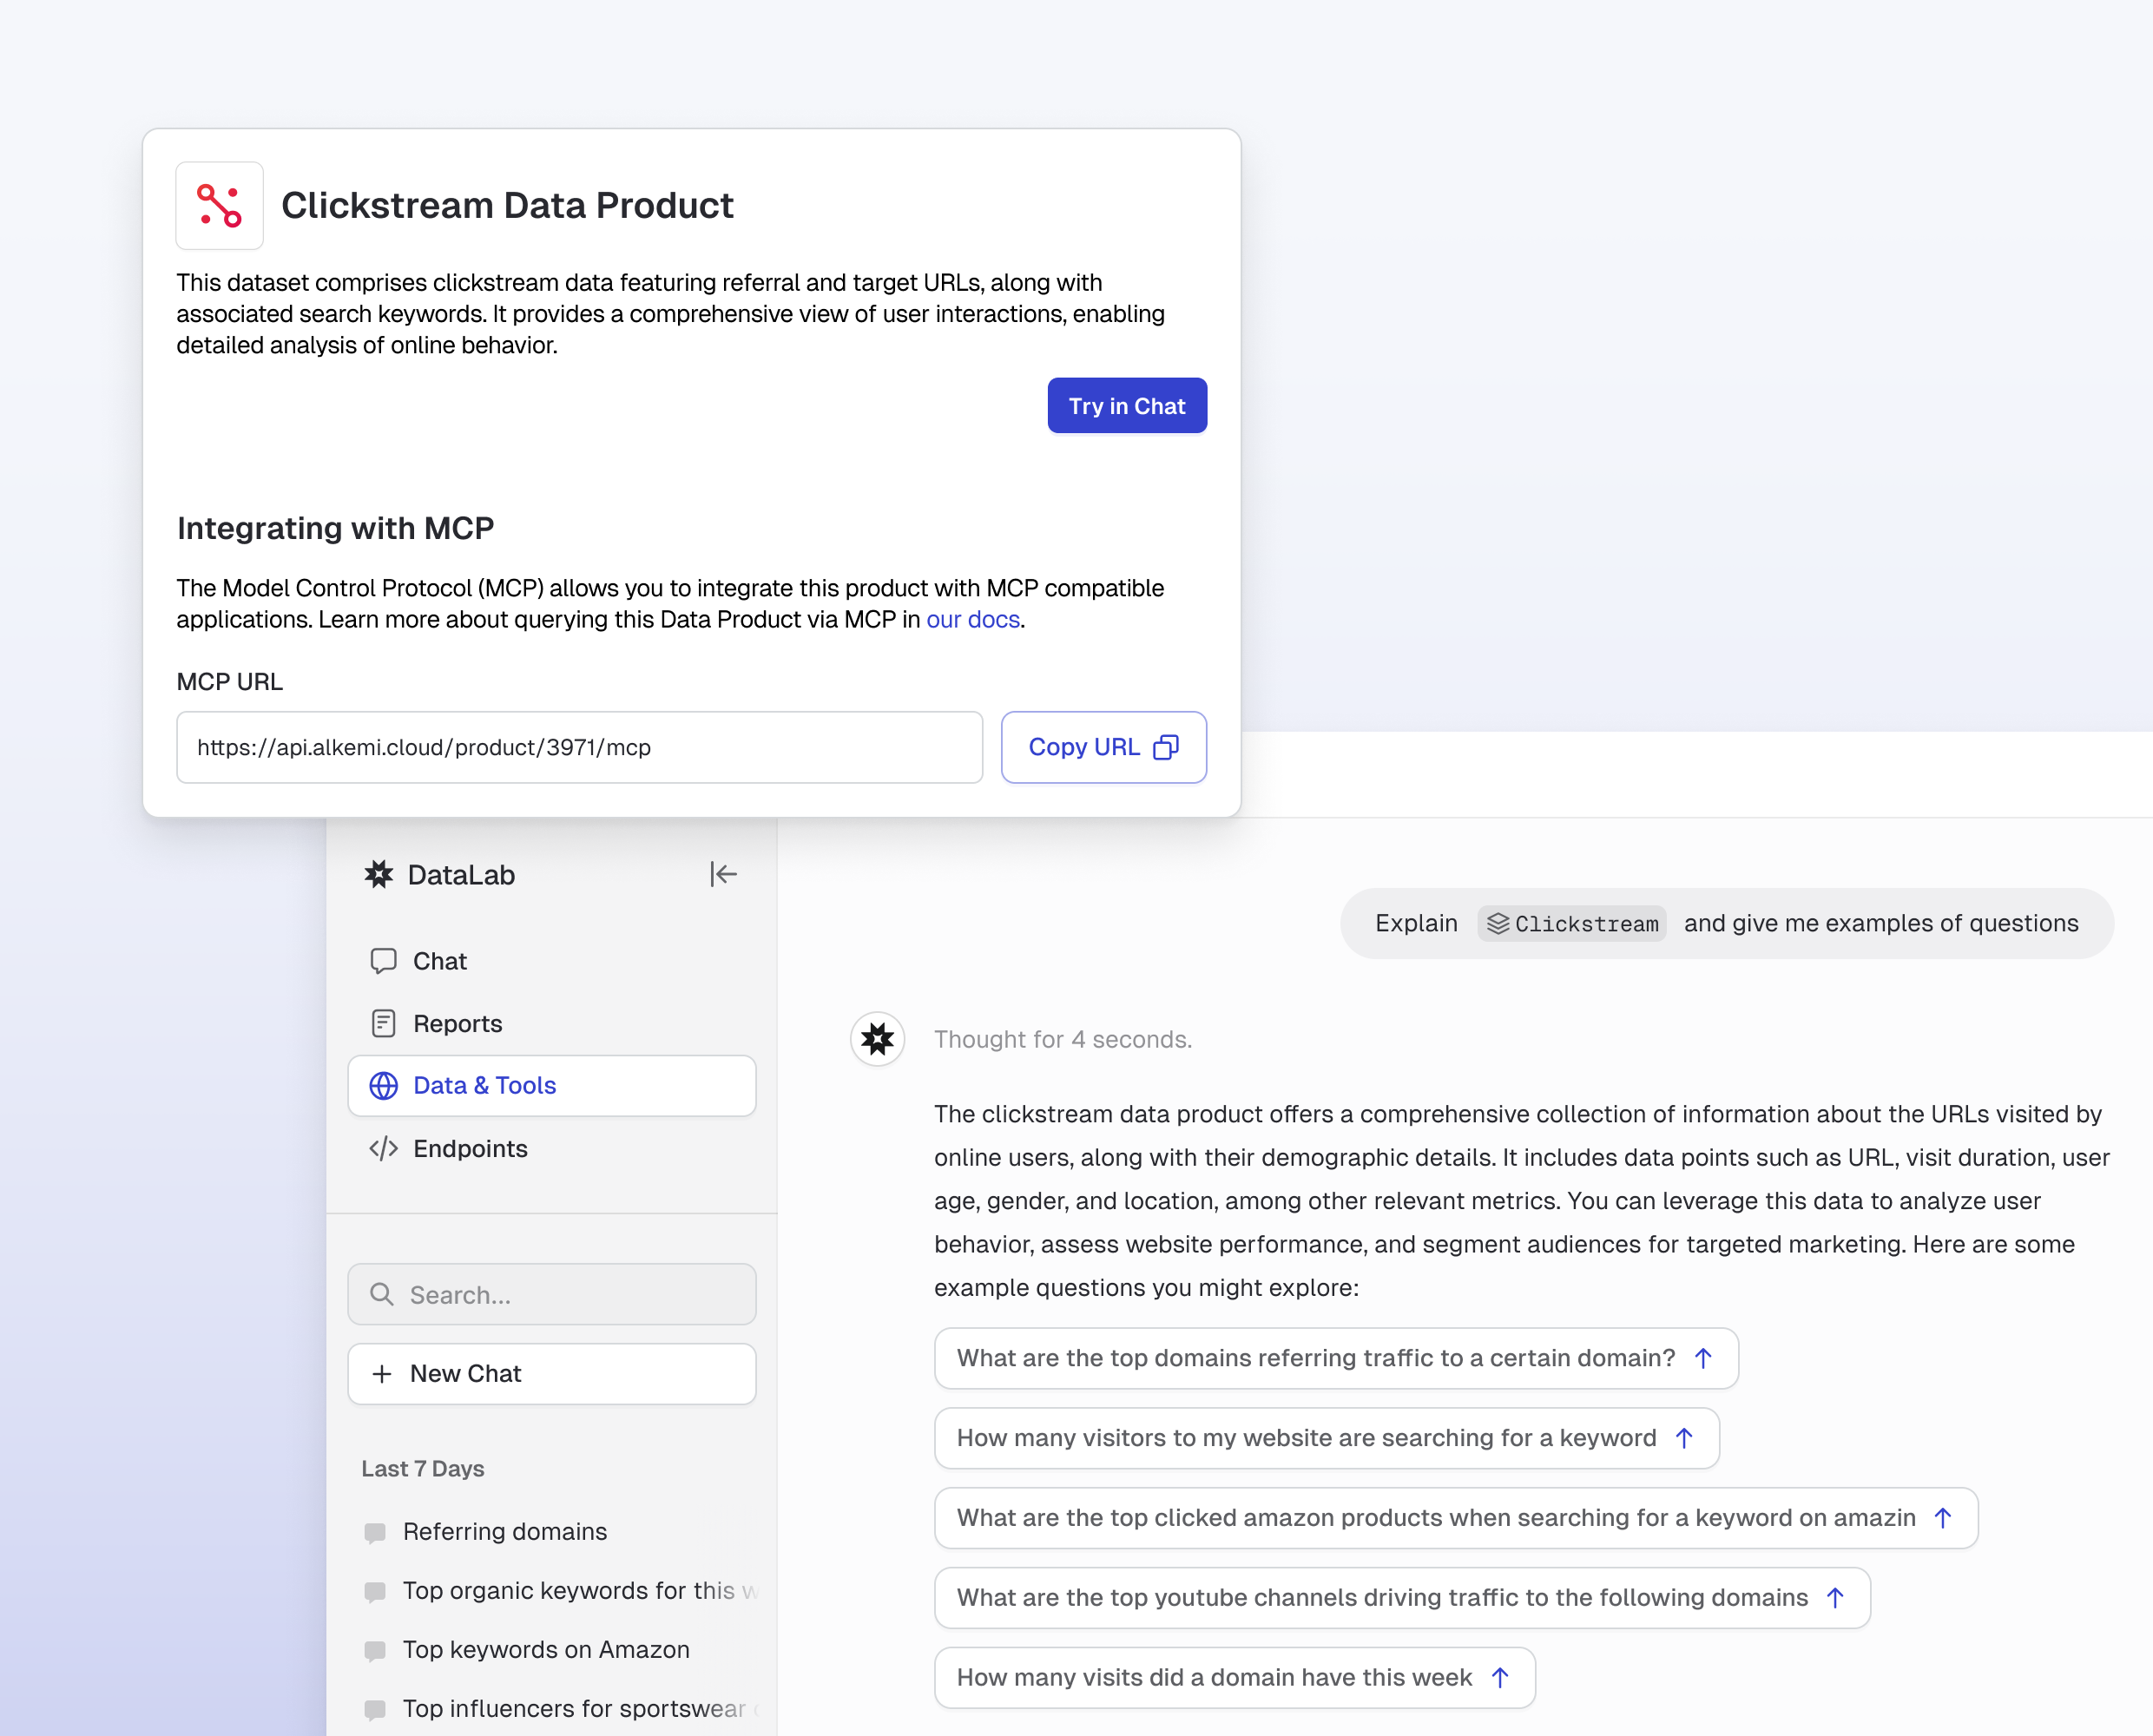Open the Referring domains chat history
The height and width of the screenshot is (1736, 2153).
coord(505,1531)
